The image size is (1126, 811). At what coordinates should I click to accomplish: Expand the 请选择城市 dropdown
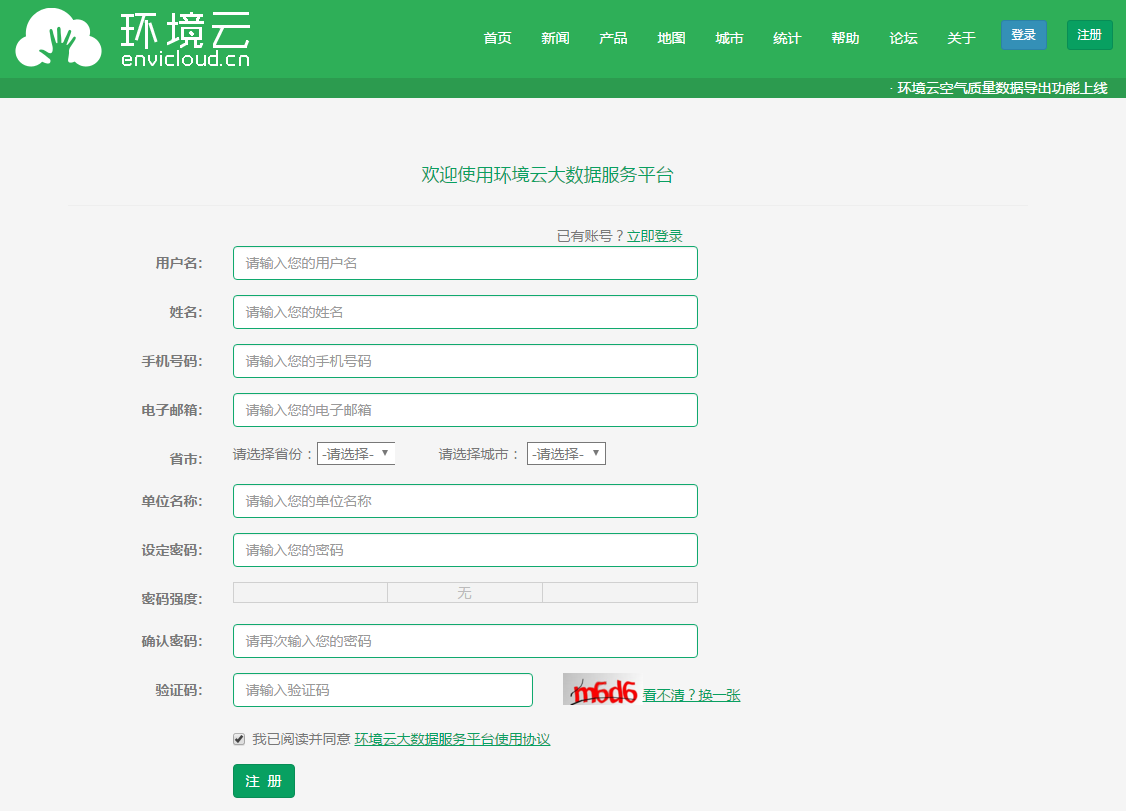pos(566,453)
